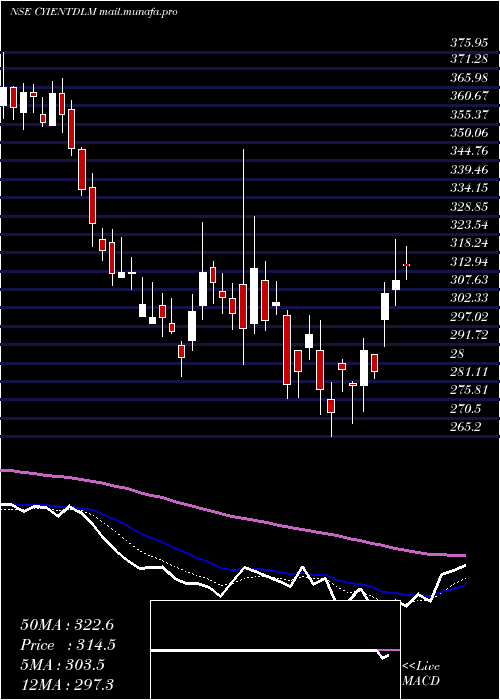Click the 360.67 price label
The image size is (500, 700).
pos(469,96)
